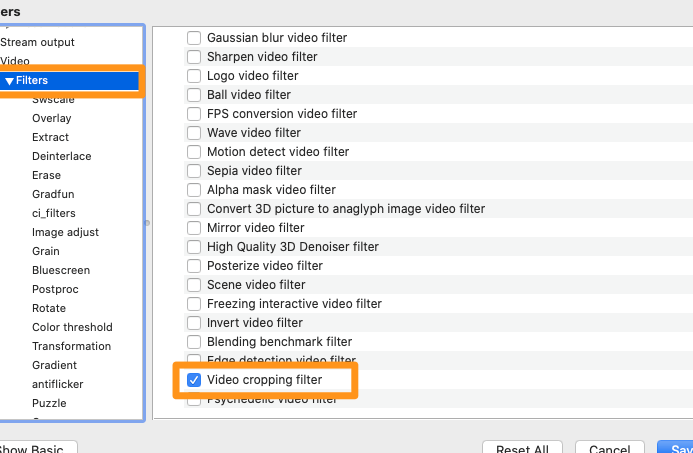The width and height of the screenshot is (693, 453).
Task: Open Bluescreen filter settings
Action: (x=61, y=270)
